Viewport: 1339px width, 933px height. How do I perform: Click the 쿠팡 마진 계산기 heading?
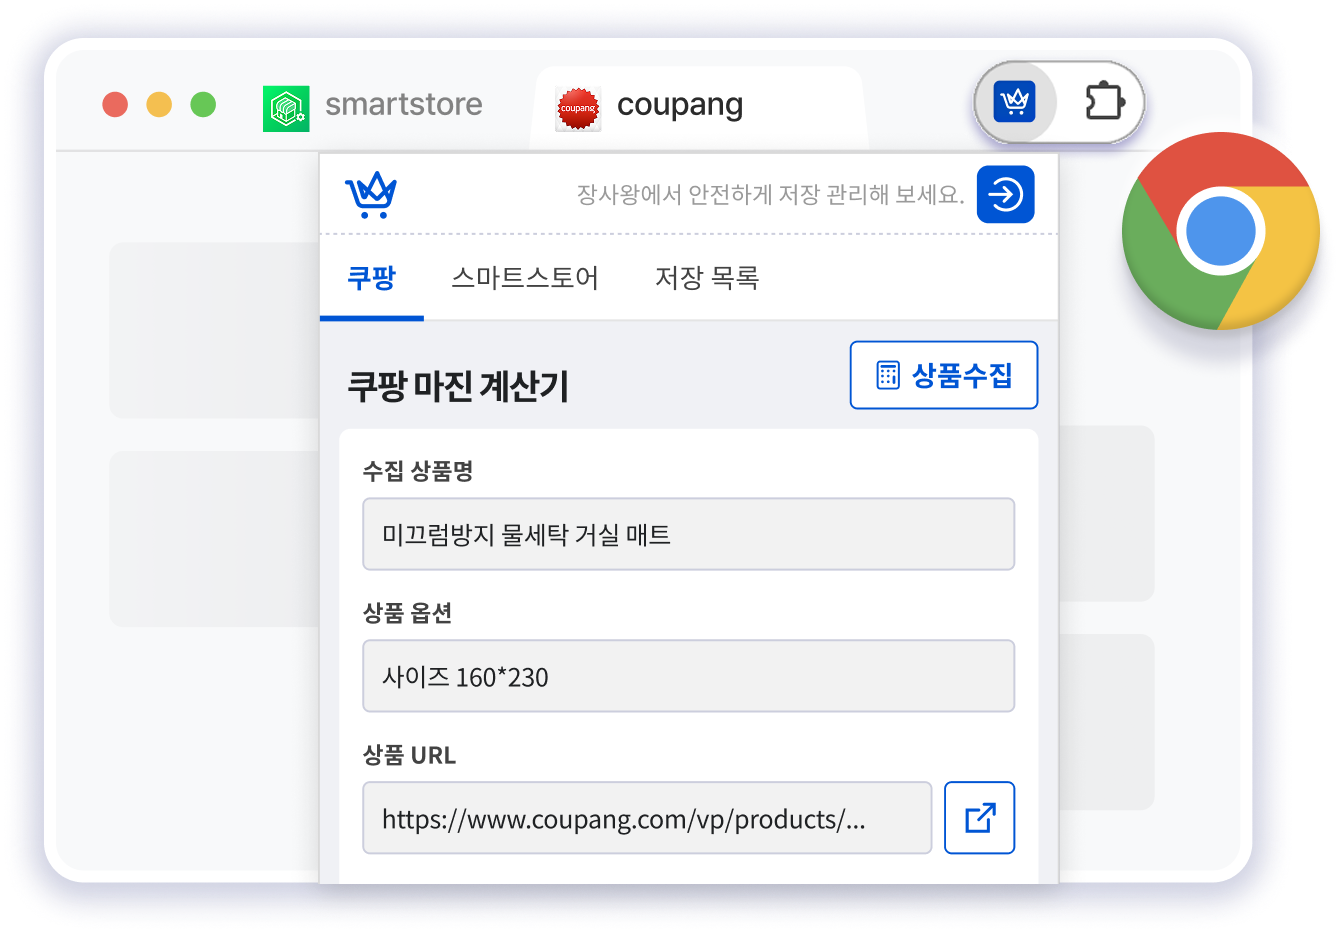(458, 386)
